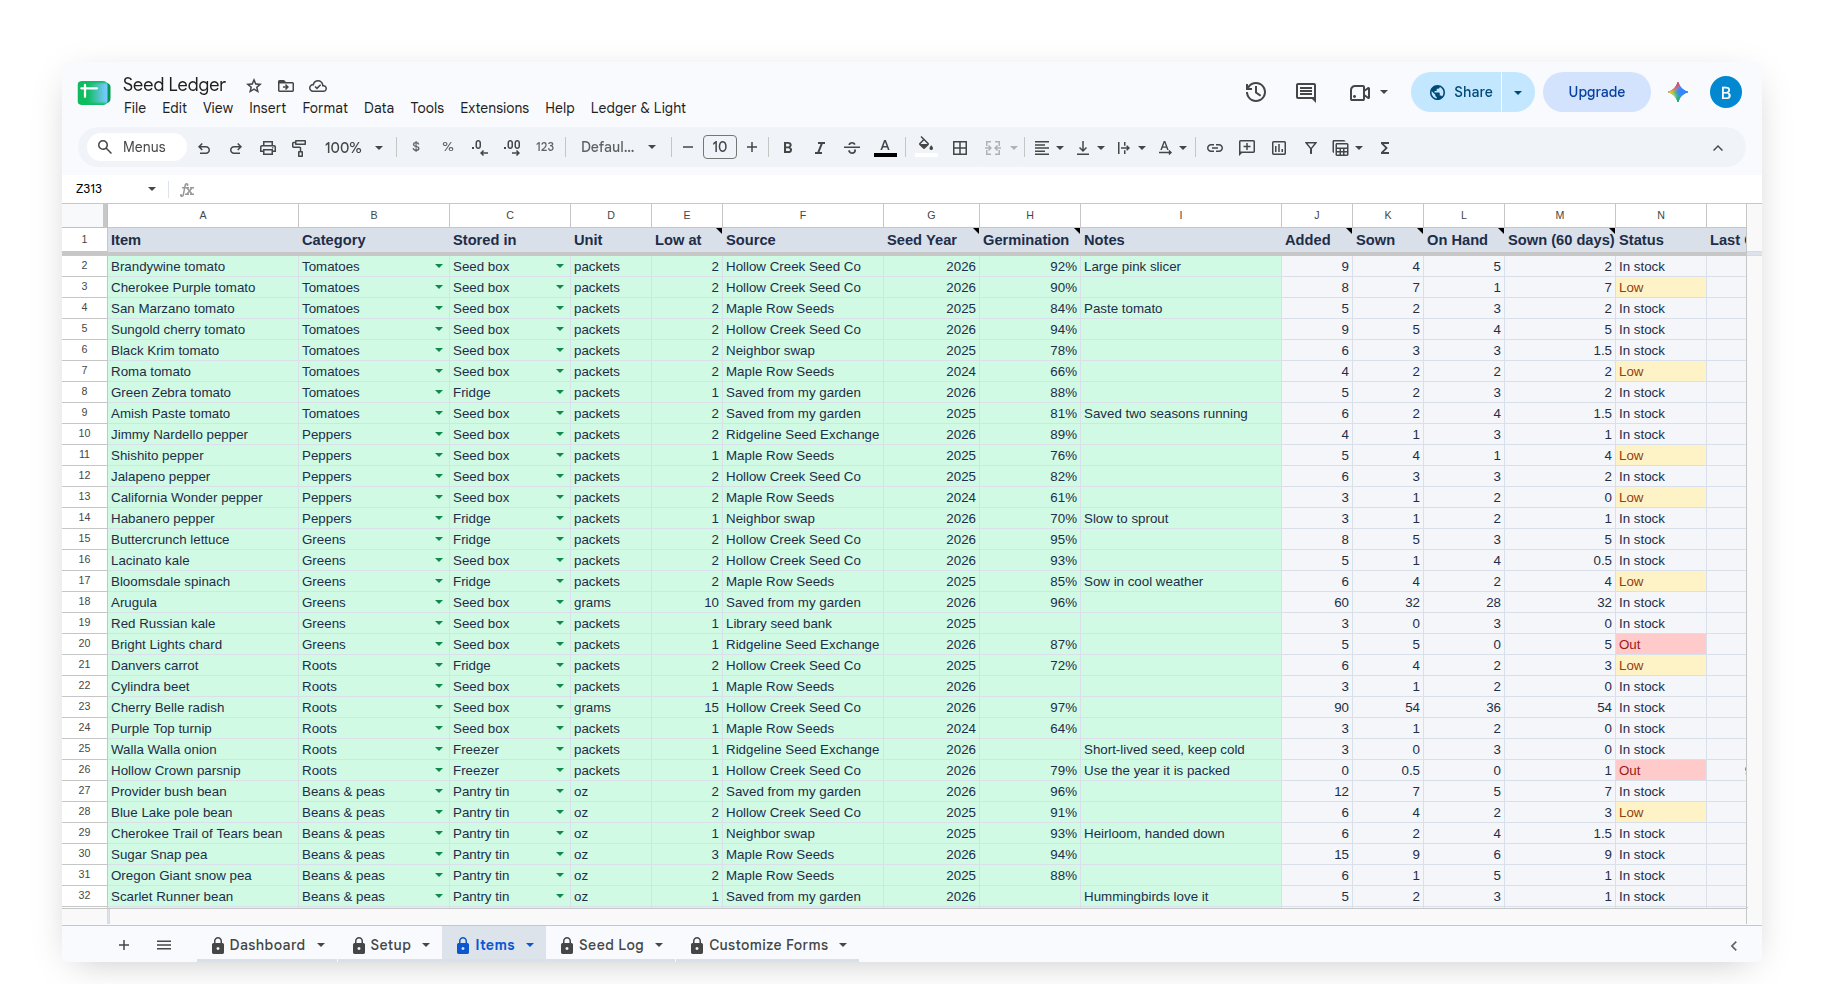Open the fill color picker
The image size is (1824, 984).
tap(926, 147)
